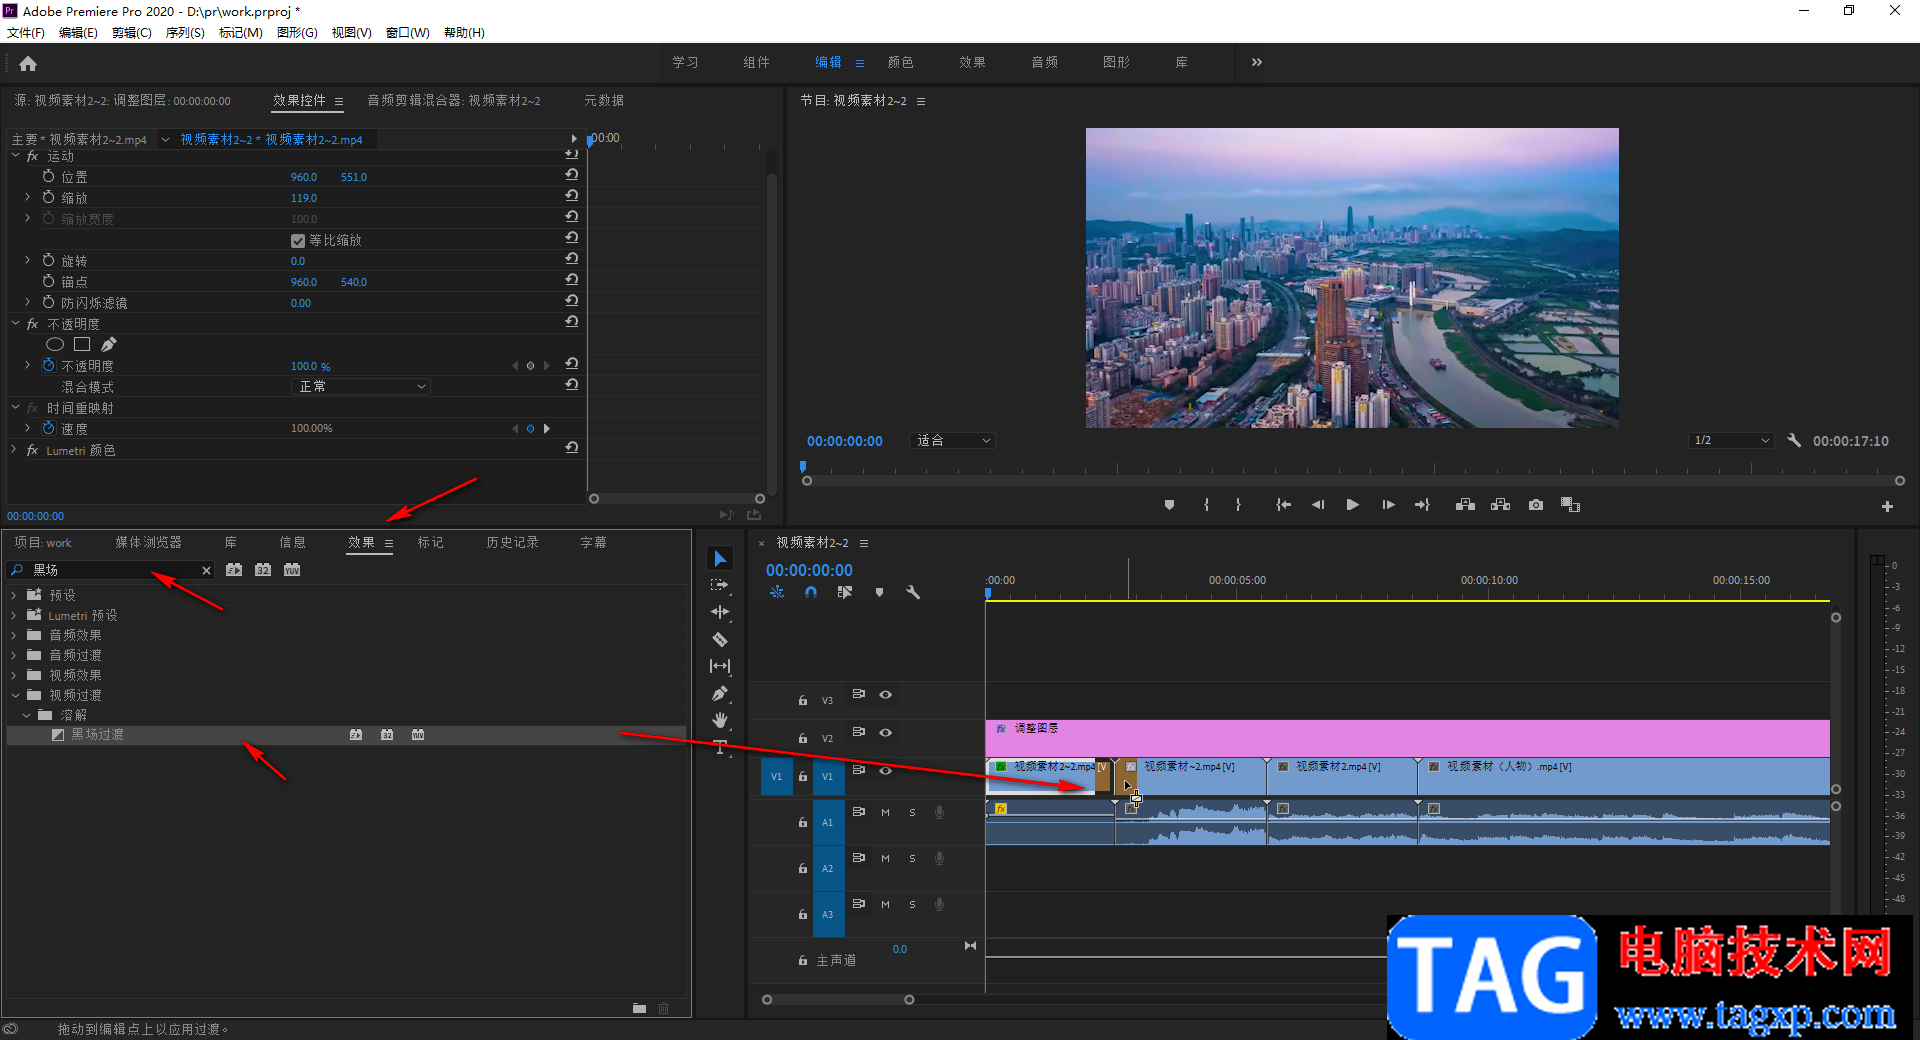1920x1040 pixels.
Task: Open playback resolution 1/2 dropdown
Action: [1732, 440]
